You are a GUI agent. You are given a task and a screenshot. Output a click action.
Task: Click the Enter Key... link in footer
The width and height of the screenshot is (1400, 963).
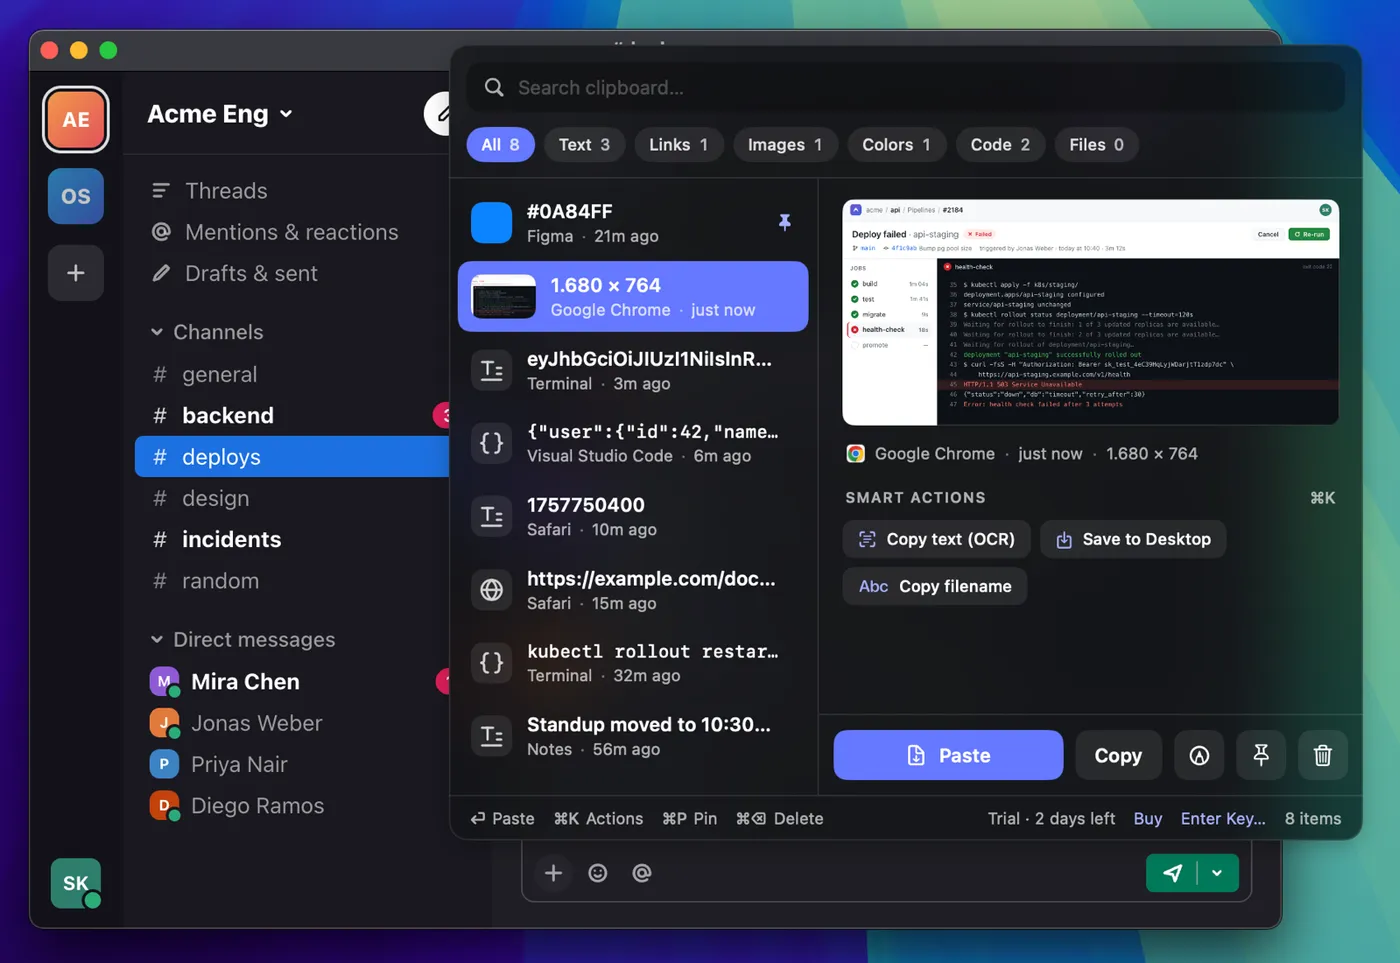[1223, 819]
